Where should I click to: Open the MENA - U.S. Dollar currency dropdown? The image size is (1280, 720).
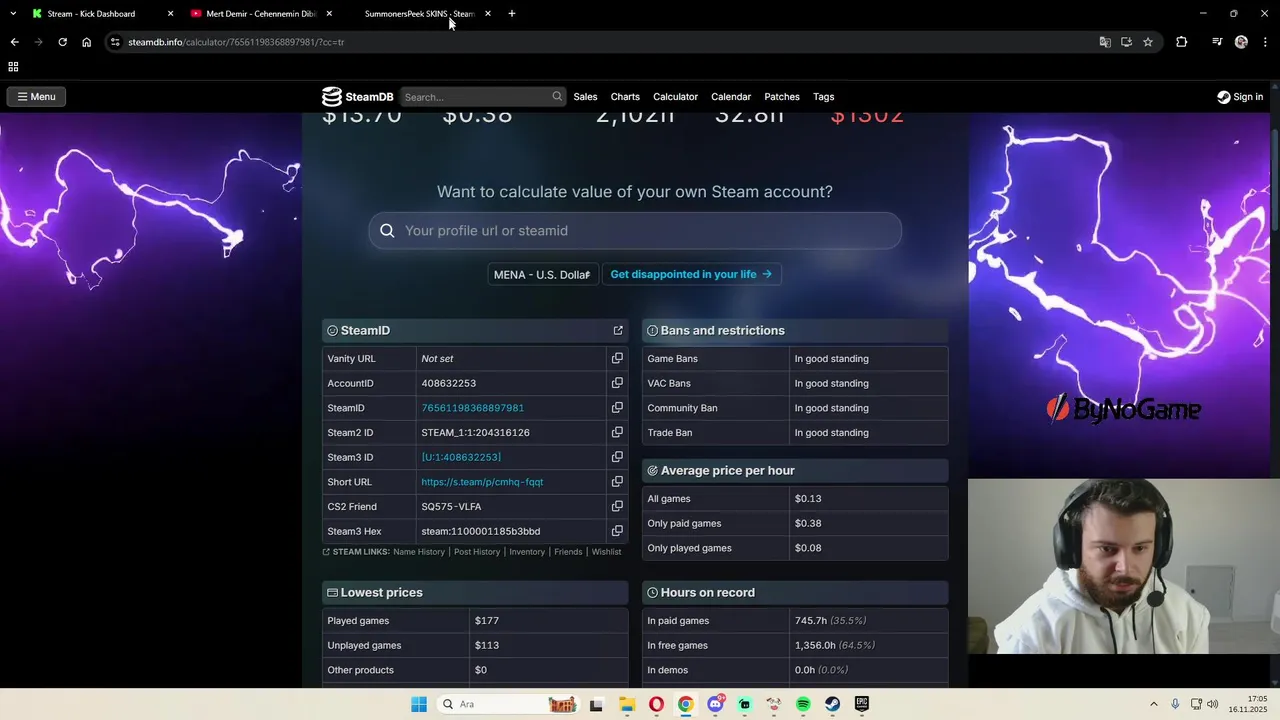point(543,274)
